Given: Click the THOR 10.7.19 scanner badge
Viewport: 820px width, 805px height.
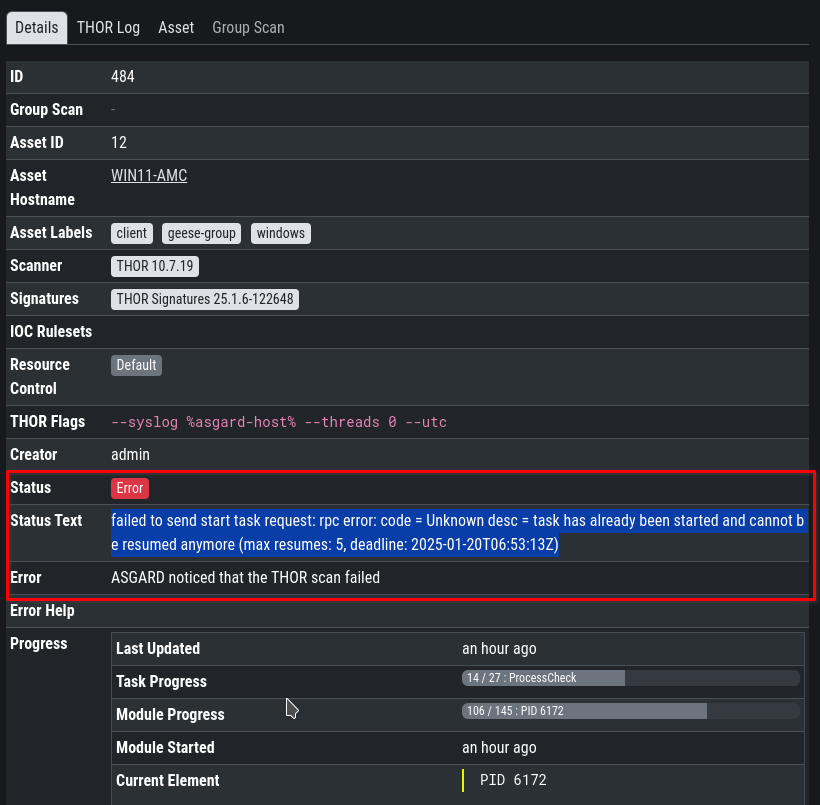Looking at the screenshot, I should tap(156, 266).
